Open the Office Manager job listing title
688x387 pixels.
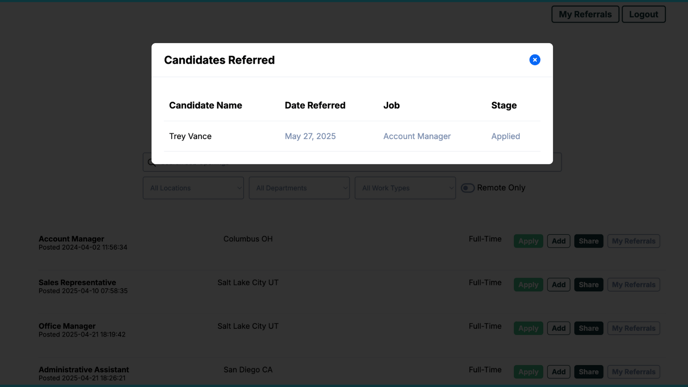tap(67, 326)
